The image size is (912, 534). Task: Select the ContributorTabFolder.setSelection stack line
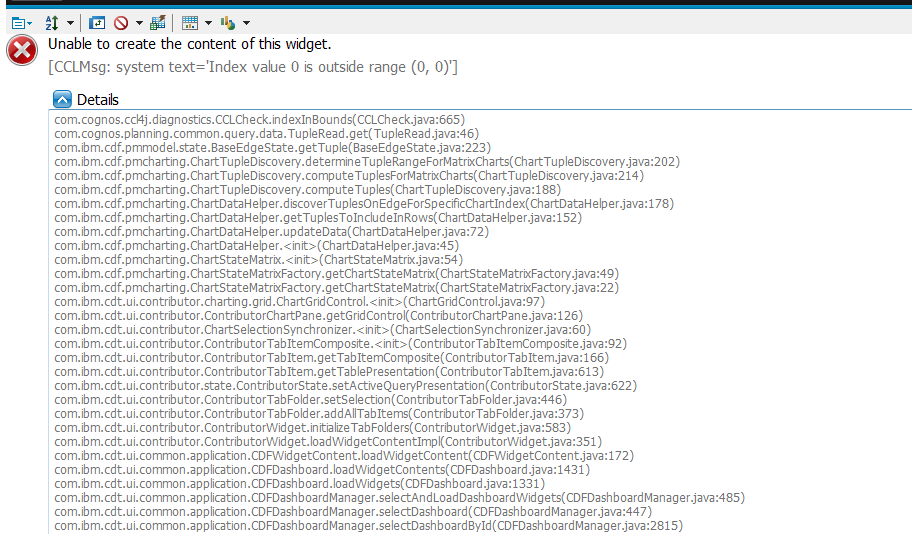311,400
